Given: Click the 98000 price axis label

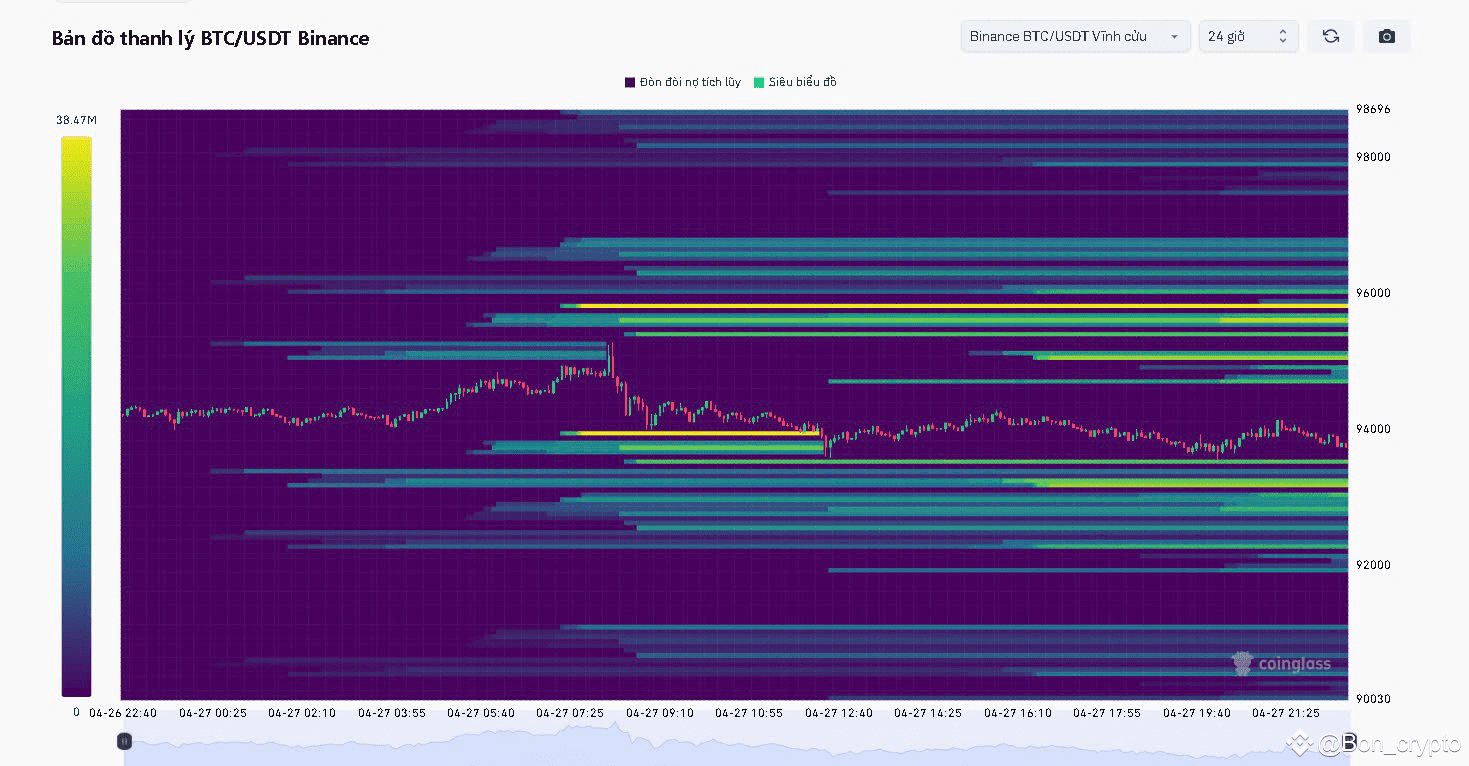Looking at the screenshot, I should (x=1373, y=157).
